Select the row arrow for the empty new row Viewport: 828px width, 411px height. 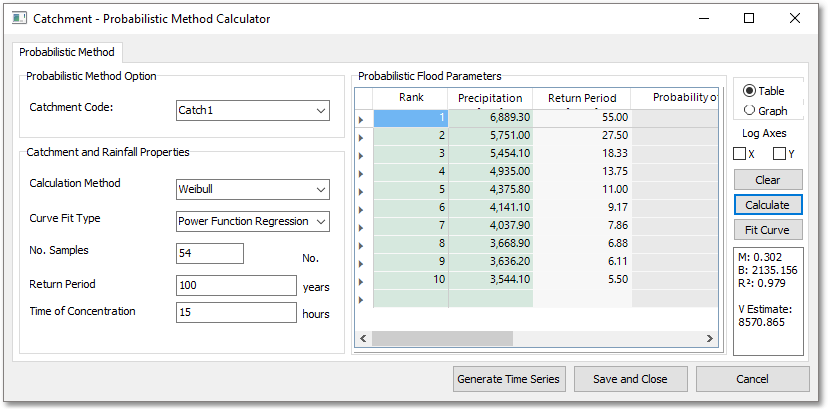[x=363, y=298]
